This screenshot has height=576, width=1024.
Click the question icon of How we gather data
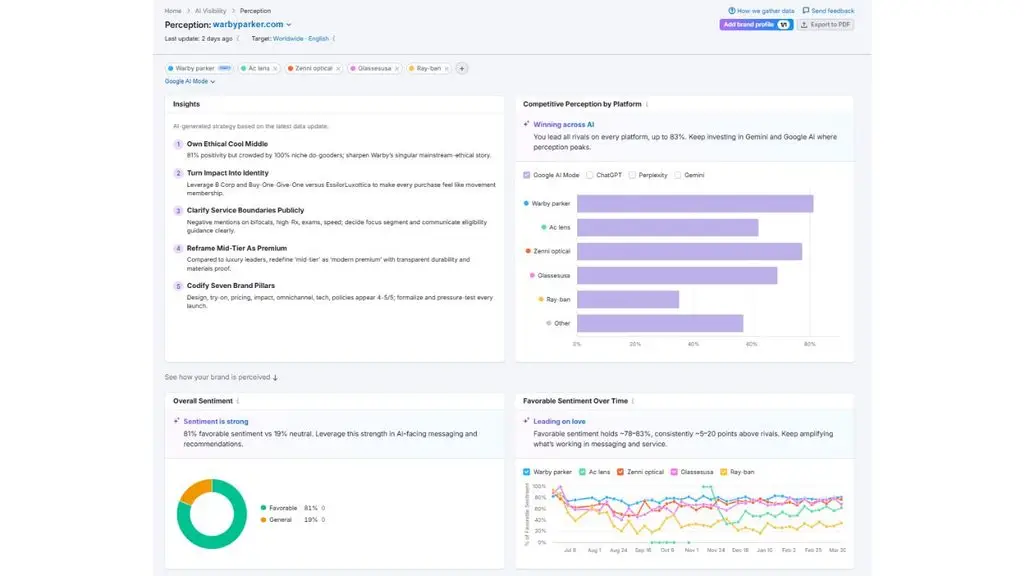731,10
